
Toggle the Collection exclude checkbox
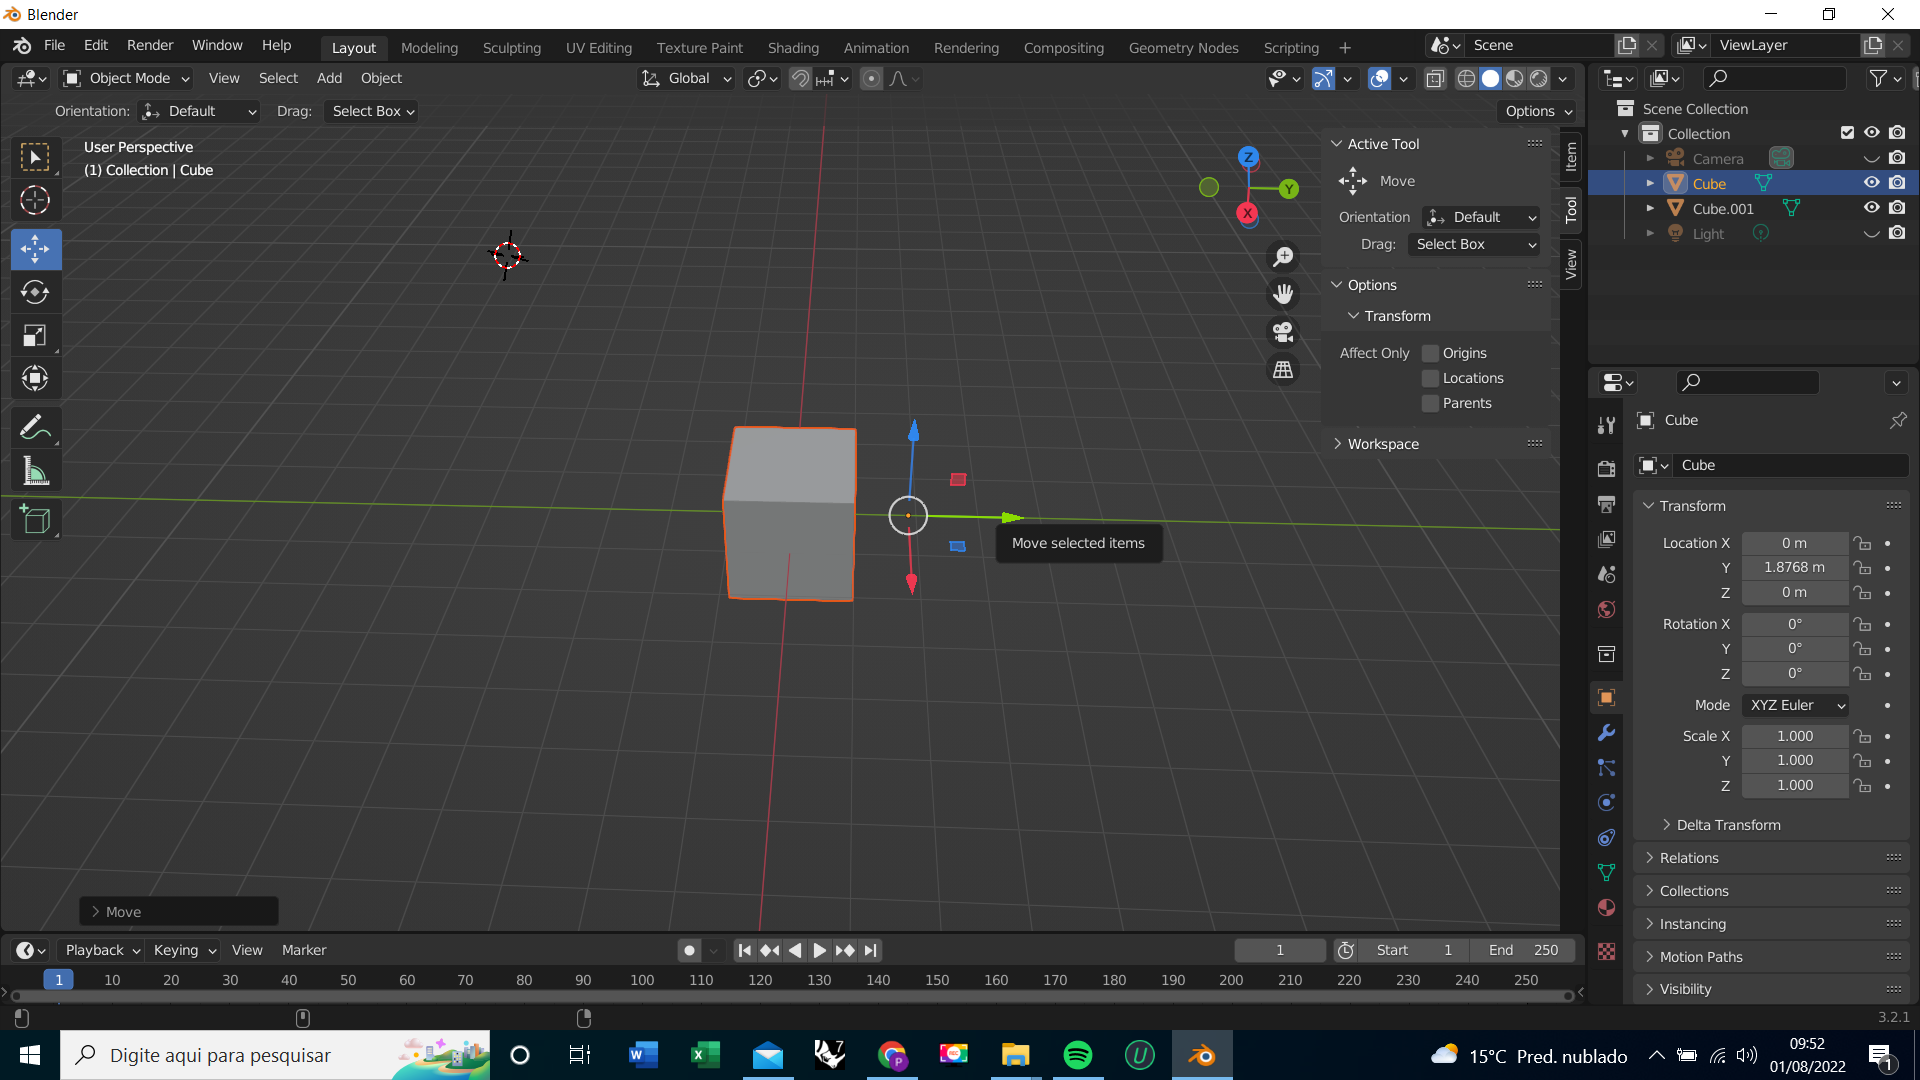click(1847, 133)
